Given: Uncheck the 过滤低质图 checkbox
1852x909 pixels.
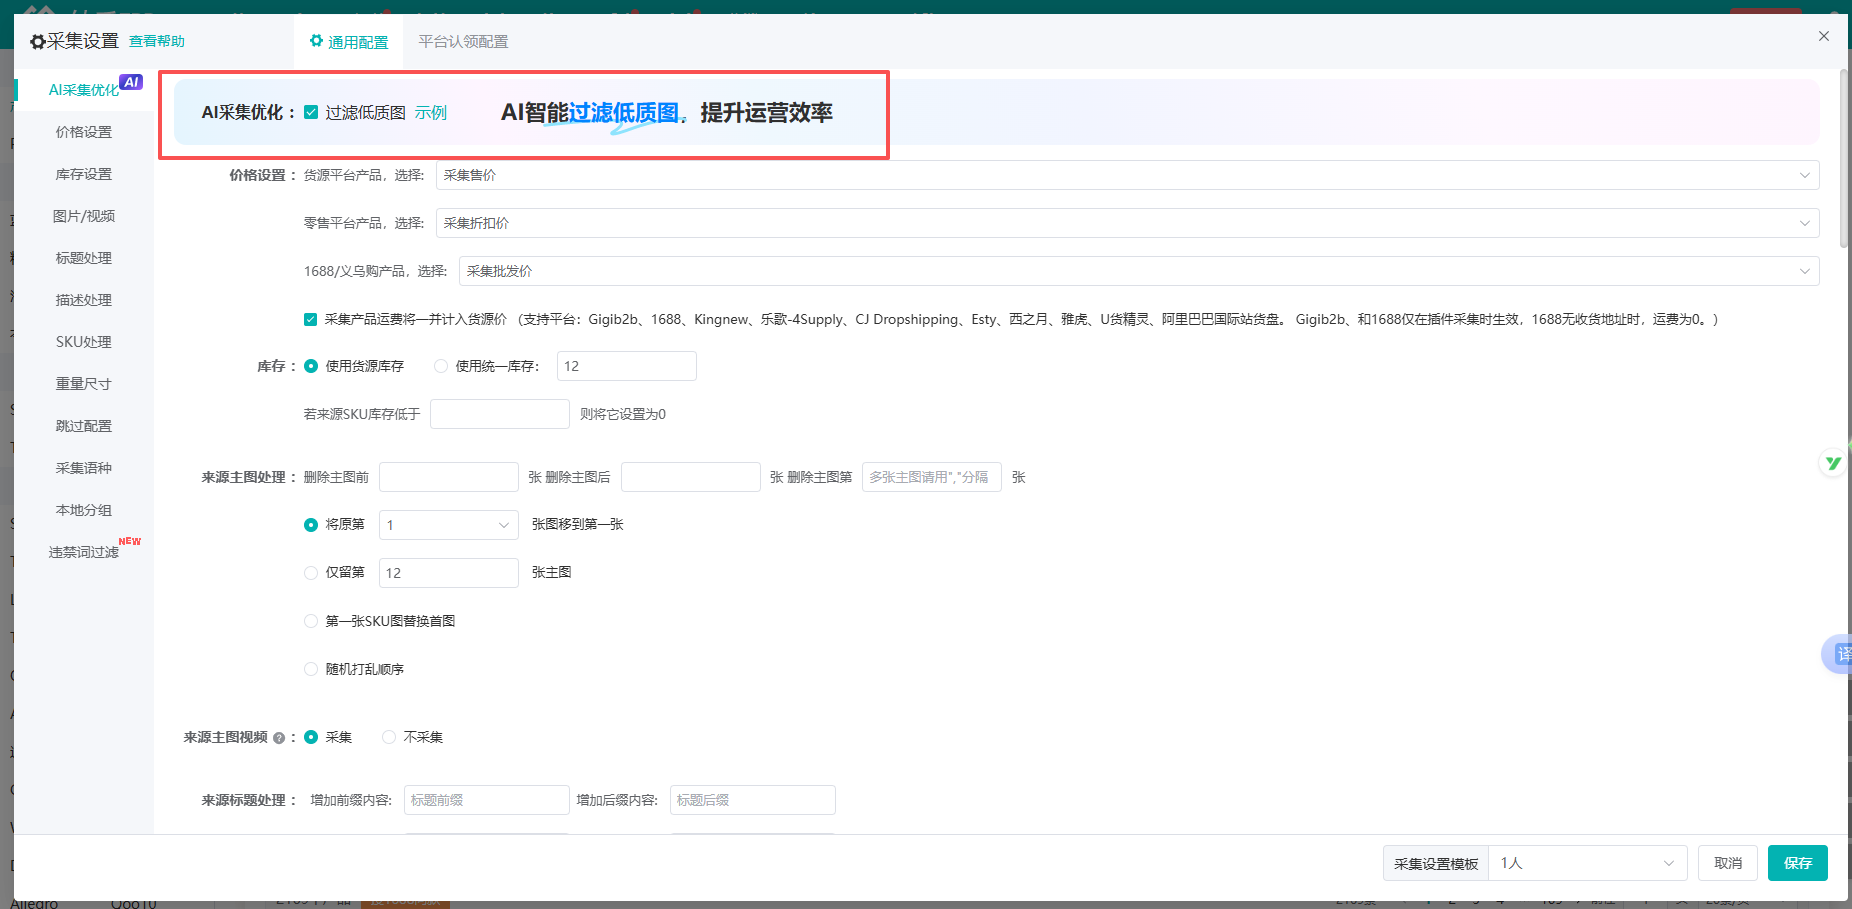Looking at the screenshot, I should coord(311,113).
